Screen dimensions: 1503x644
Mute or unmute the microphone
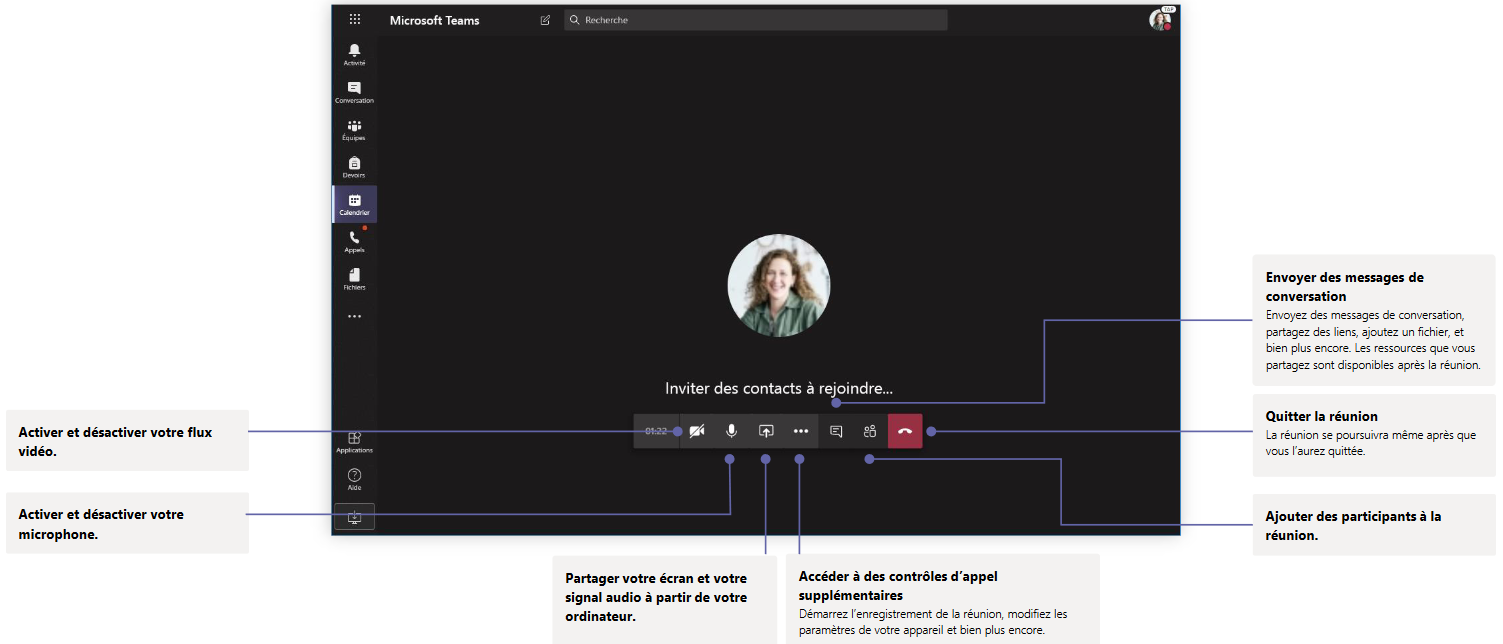coord(731,431)
